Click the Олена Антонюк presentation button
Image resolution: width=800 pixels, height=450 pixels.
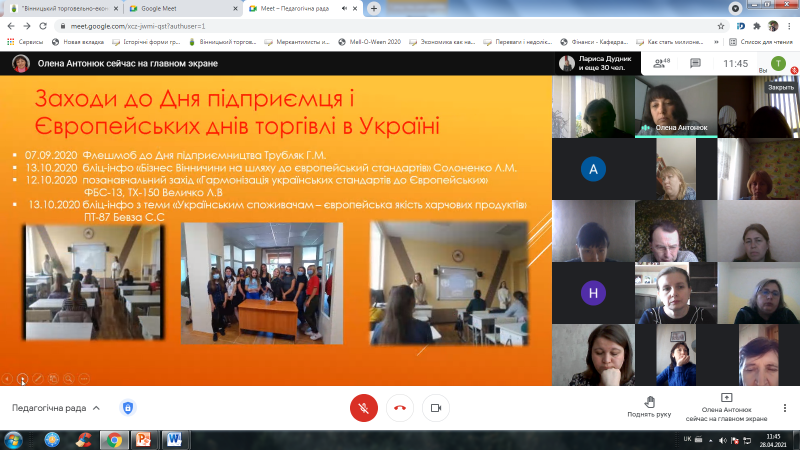726,407
